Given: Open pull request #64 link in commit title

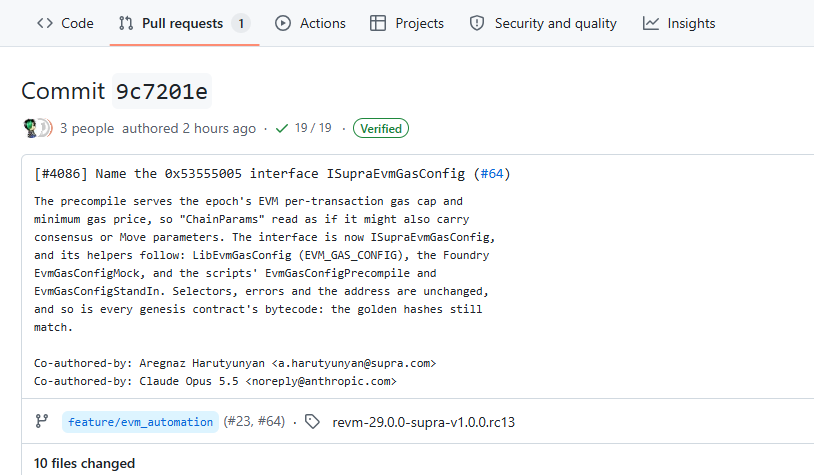Looking at the screenshot, I should pyautogui.click(x=492, y=173).
